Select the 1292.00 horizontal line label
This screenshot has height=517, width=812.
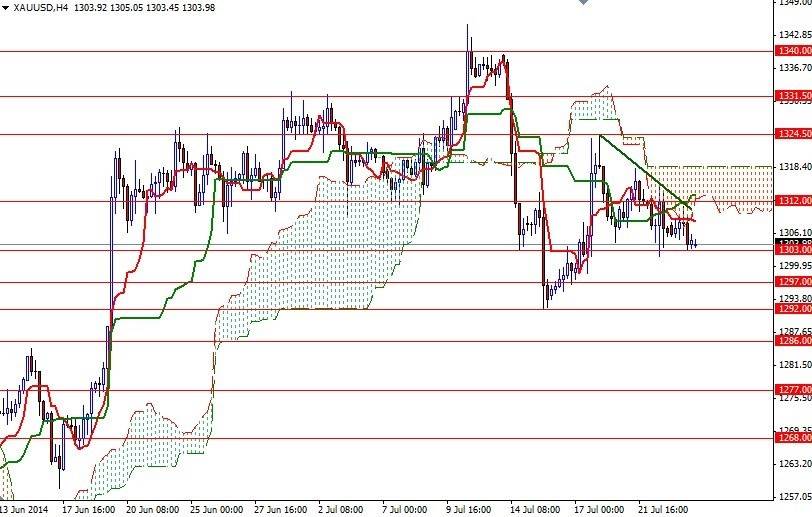pyautogui.click(x=793, y=309)
